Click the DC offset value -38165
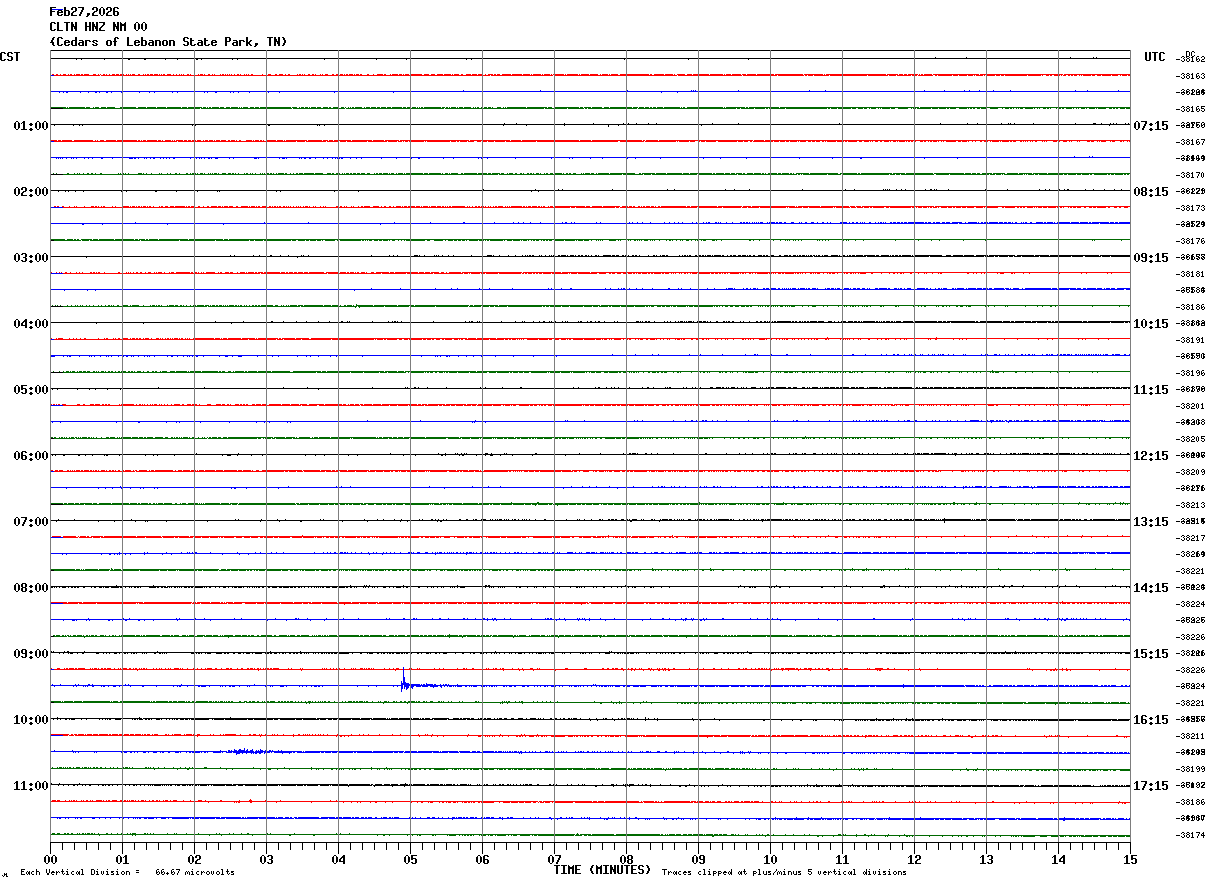1210x886 pixels. click(1191, 109)
